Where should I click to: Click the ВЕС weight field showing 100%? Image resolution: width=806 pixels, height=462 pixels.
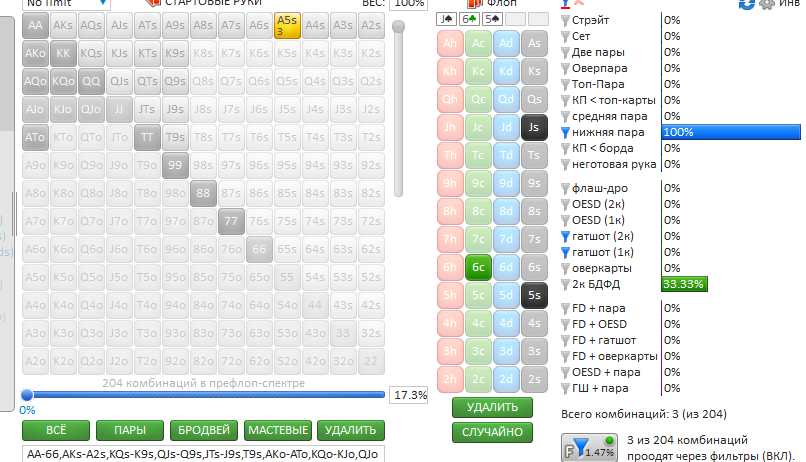pos(409,4)
